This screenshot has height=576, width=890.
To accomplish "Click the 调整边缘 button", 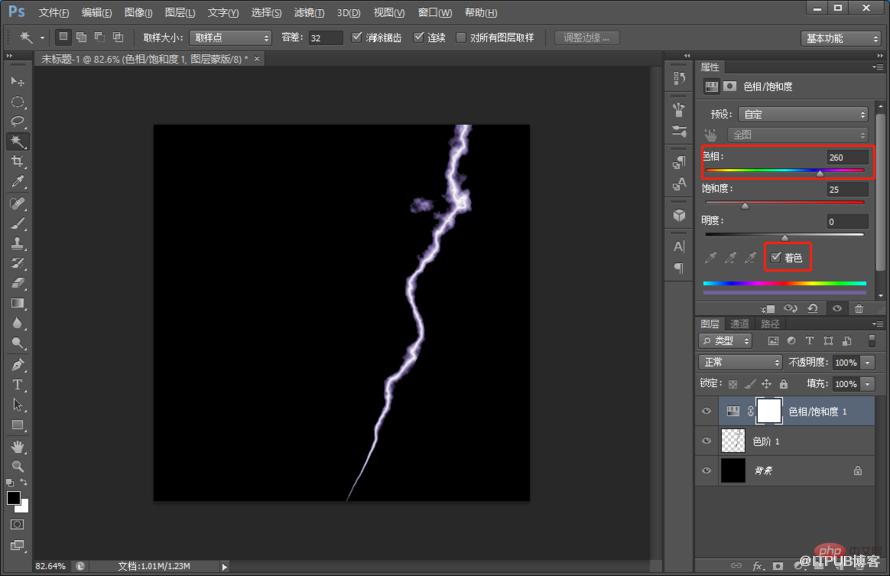I will pos(586,38).
